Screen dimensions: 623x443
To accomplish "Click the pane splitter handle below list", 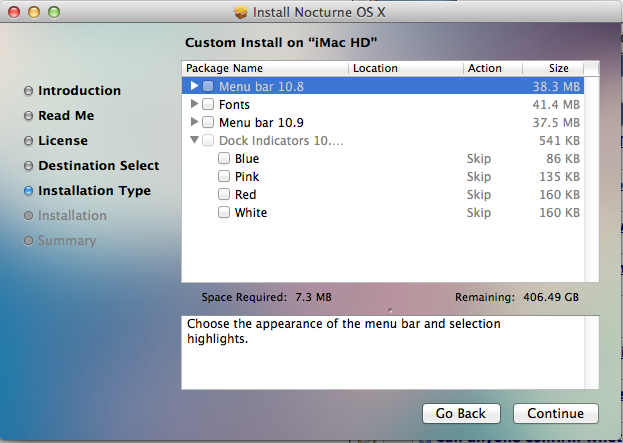I will 390,310.
